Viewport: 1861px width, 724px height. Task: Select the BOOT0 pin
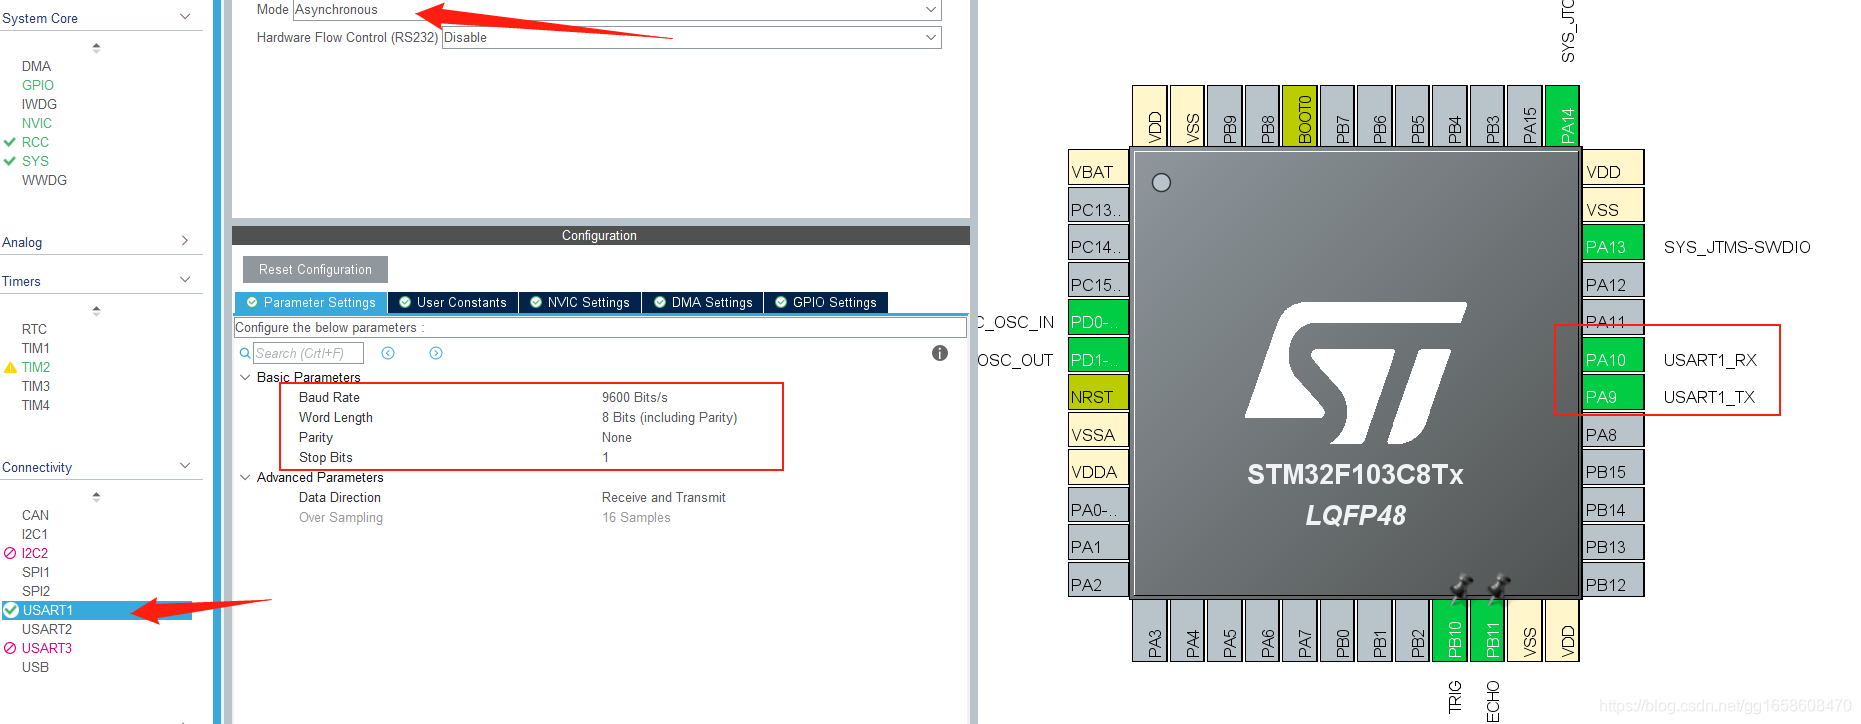(1300, 116)
